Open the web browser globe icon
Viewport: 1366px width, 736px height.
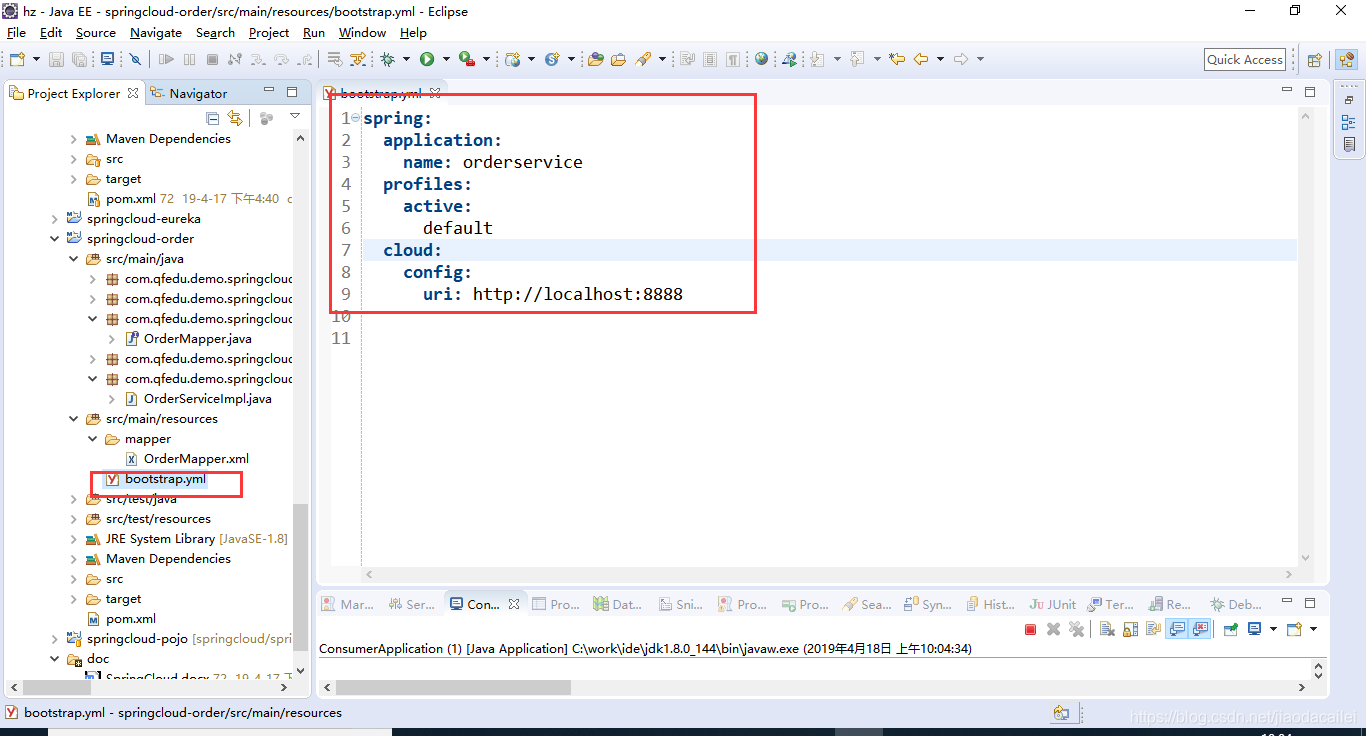point(762,59)
